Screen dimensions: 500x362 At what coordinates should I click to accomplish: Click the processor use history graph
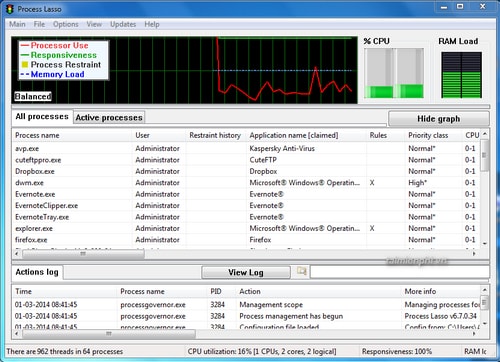coord(184,70)
